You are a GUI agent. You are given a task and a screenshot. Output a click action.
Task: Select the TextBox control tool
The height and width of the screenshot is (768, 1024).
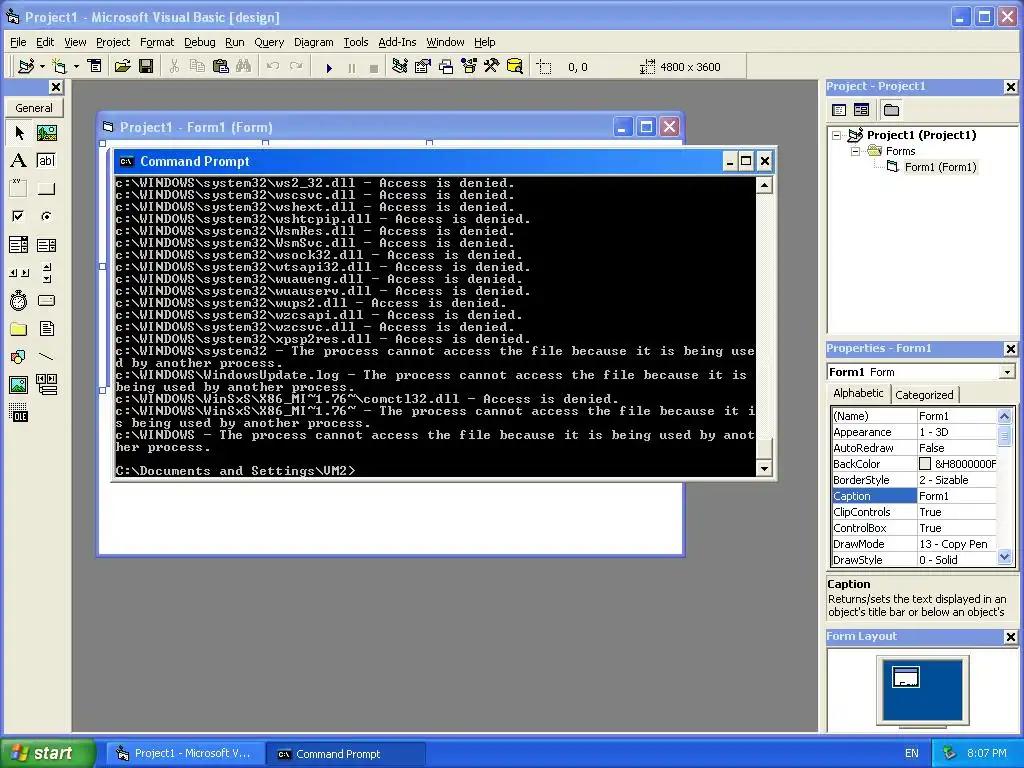pos(46,161)
